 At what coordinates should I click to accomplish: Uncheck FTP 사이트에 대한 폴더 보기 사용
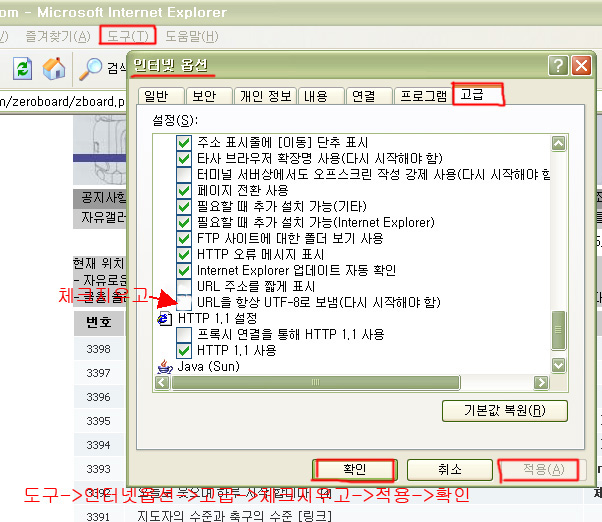coord(184,239)
